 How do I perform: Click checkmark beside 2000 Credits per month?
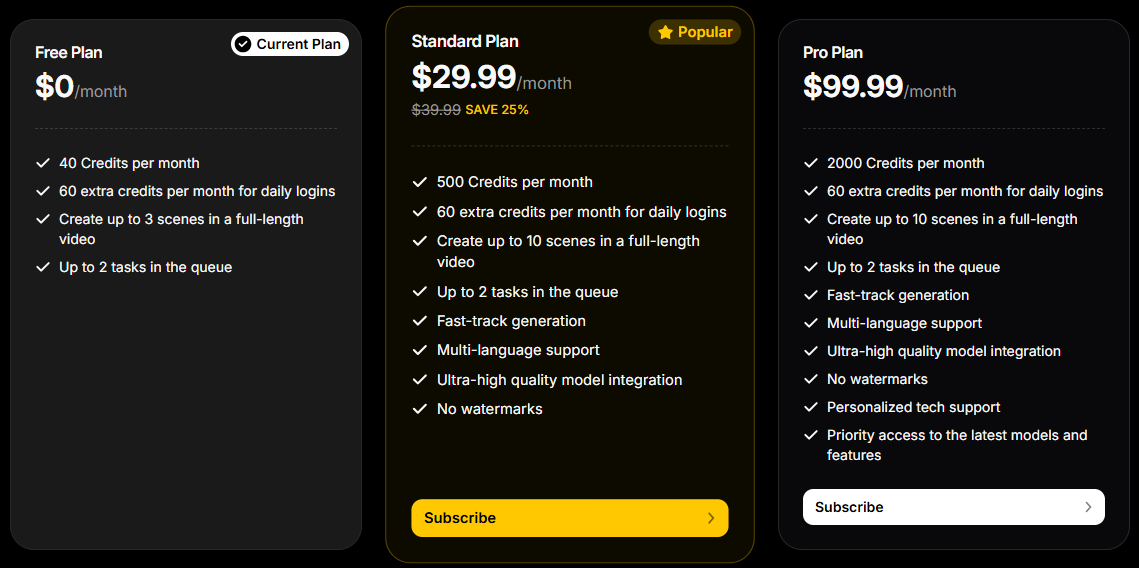point(811,163)
